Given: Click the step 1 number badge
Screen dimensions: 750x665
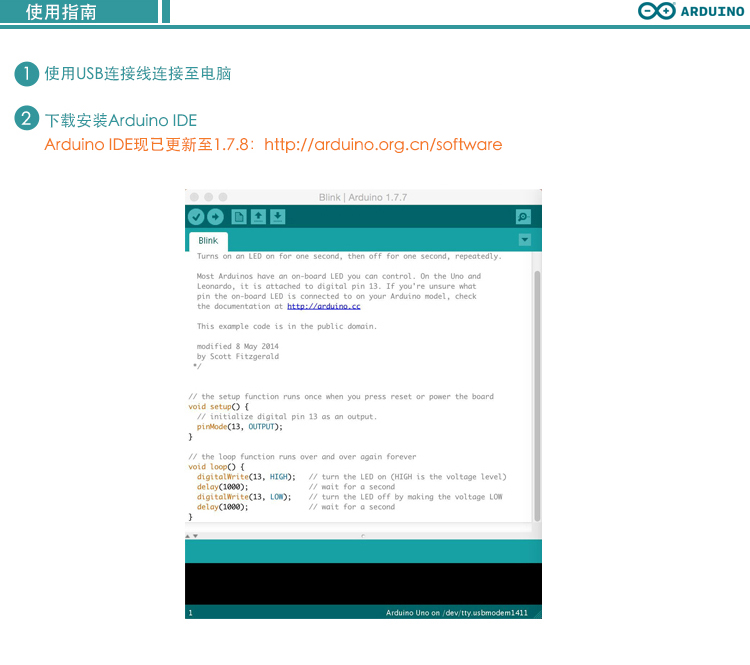Looking at the screenshot, I should coord(25,74).
